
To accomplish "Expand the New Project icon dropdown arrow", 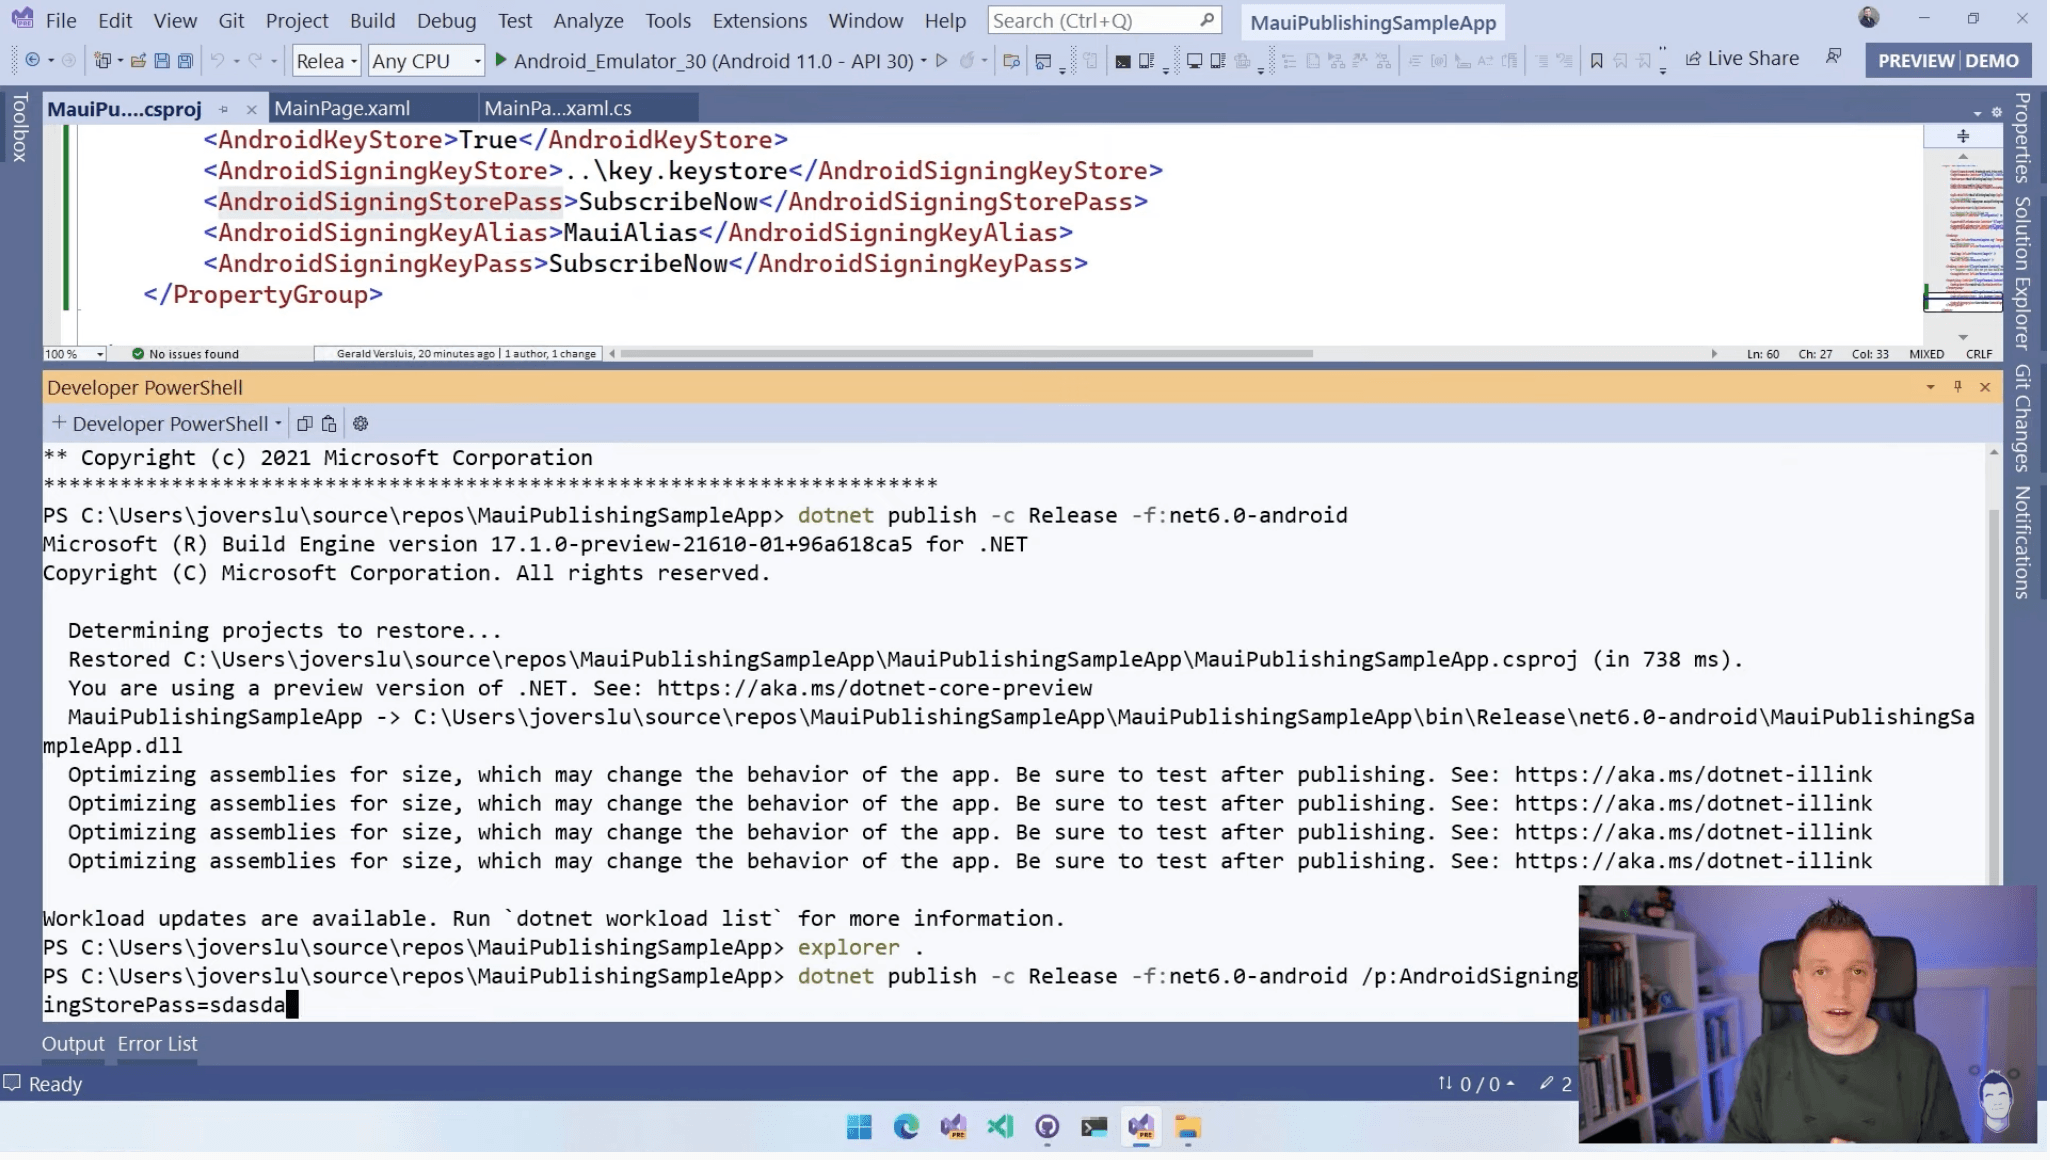I will (120, 61).
